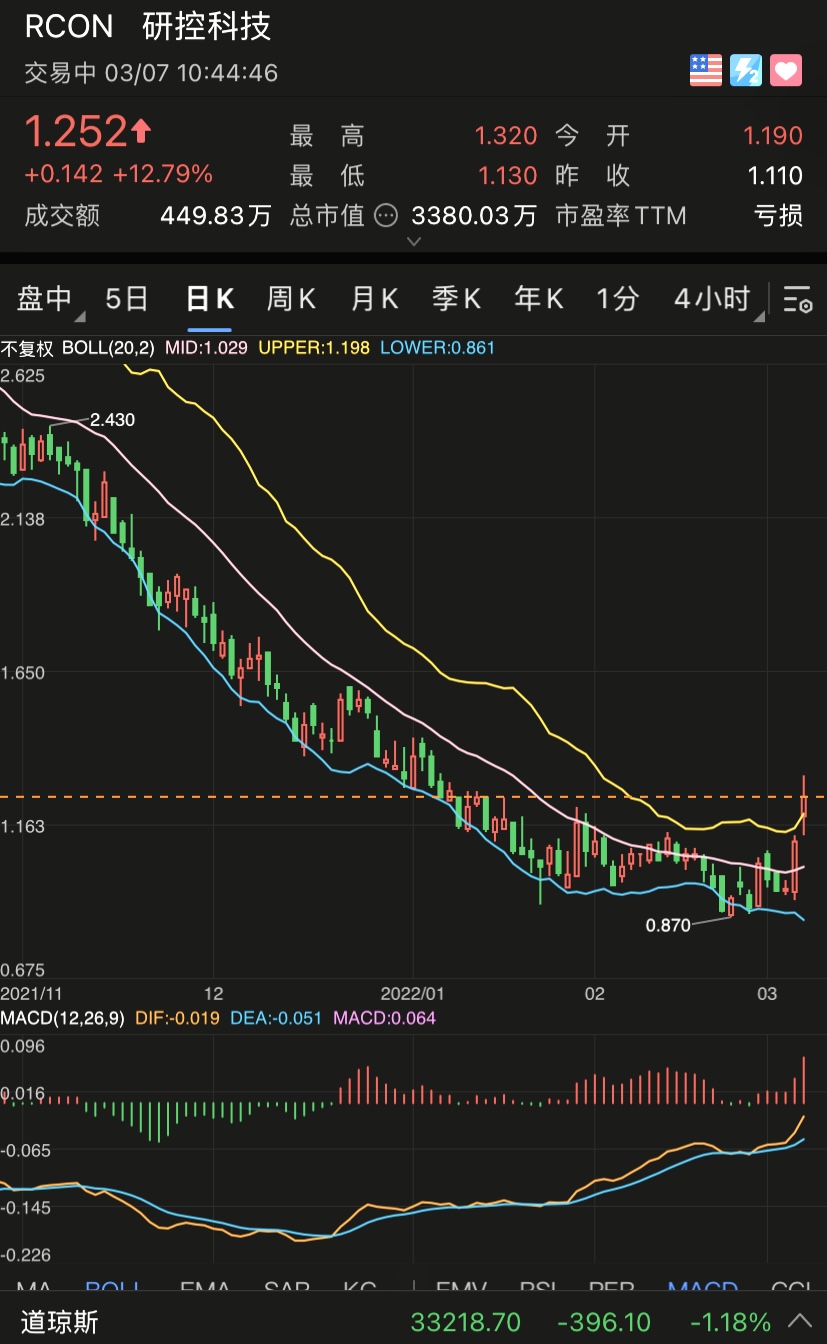Select the 1分 one-minute chart
Screen dimensions: 827x1344
coord(617,298)
